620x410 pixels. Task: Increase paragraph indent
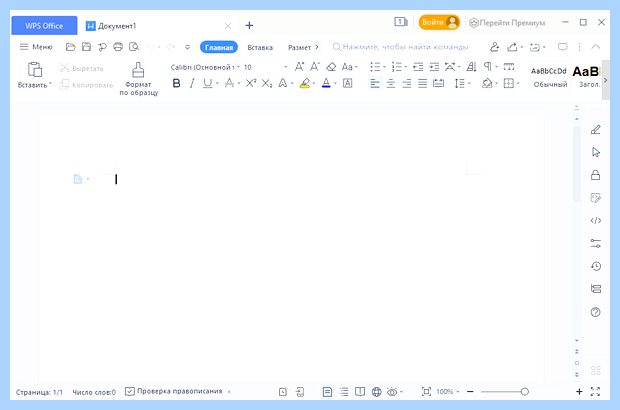434,67
